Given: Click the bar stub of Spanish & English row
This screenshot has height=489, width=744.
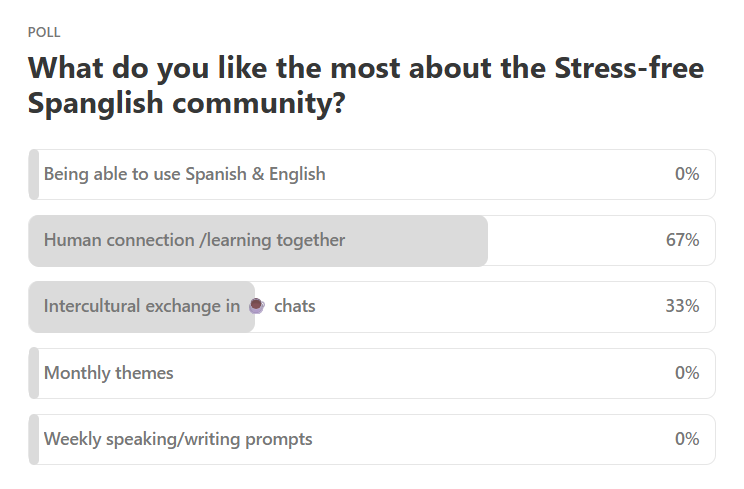Looking at the screenshot, I should (x=34, y=175).
